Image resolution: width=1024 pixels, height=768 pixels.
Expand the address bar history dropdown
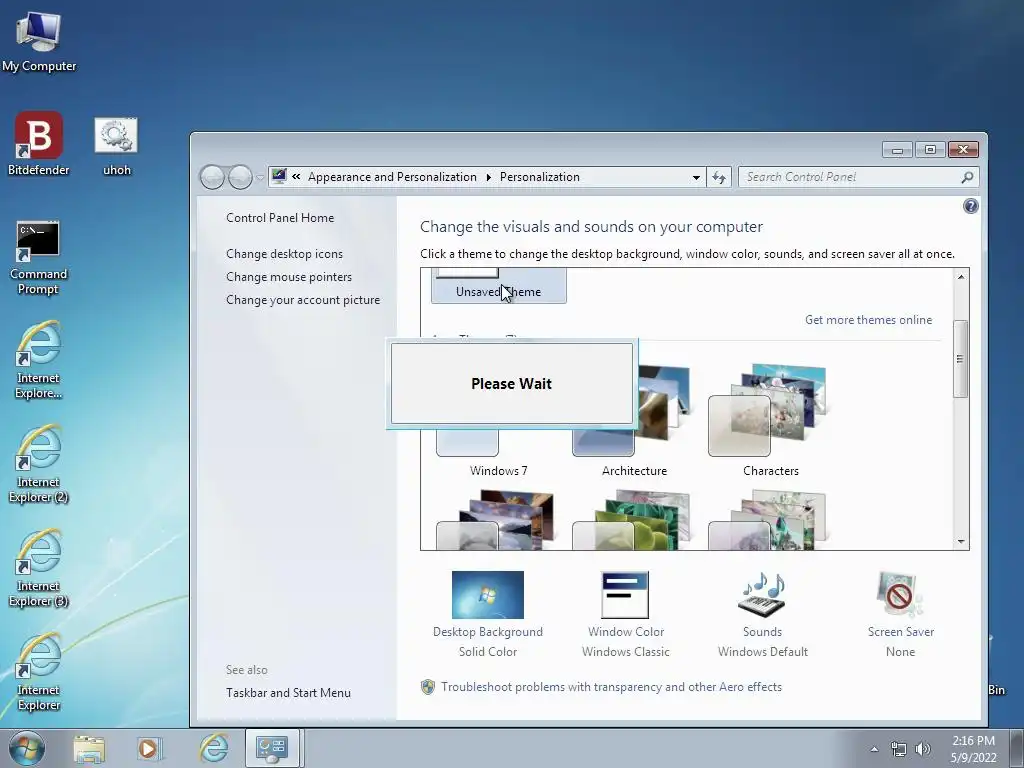(x=696, y=177)
